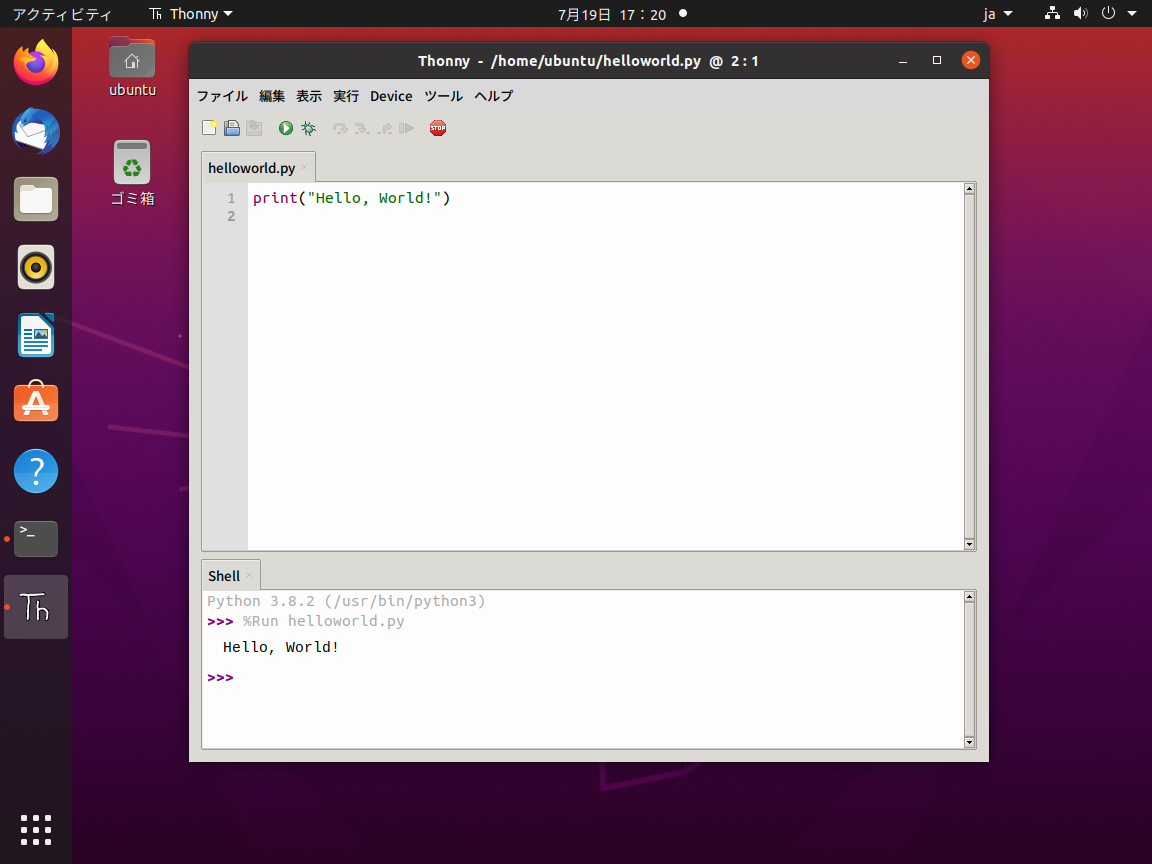Click the Step out debugger icon

384,128
